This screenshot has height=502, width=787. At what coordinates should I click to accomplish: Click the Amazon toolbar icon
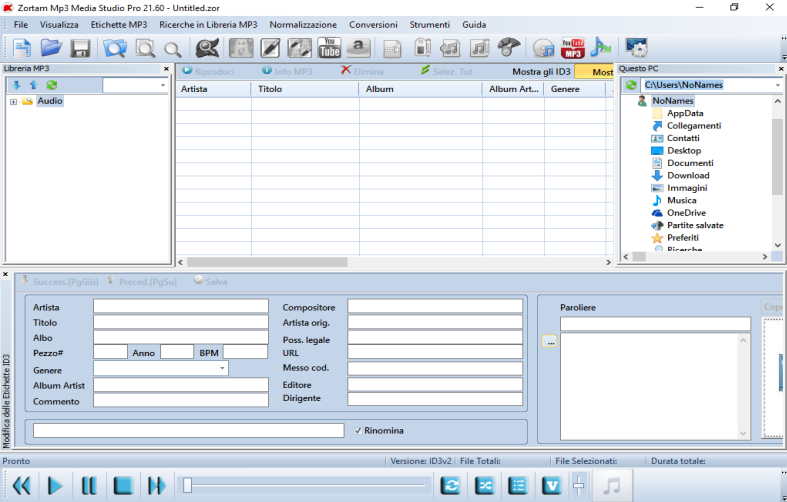(x=358, y=48)
